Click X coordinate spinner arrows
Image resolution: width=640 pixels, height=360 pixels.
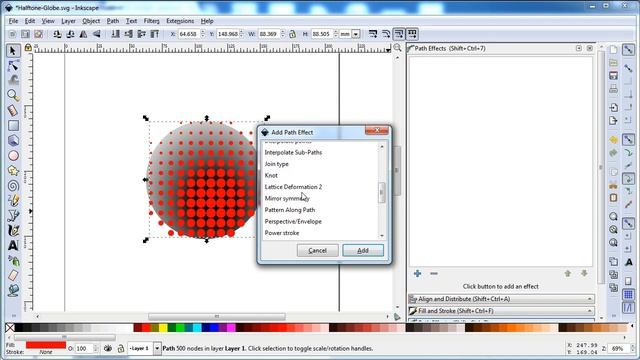pyautogui.click(x=203, y=34)
